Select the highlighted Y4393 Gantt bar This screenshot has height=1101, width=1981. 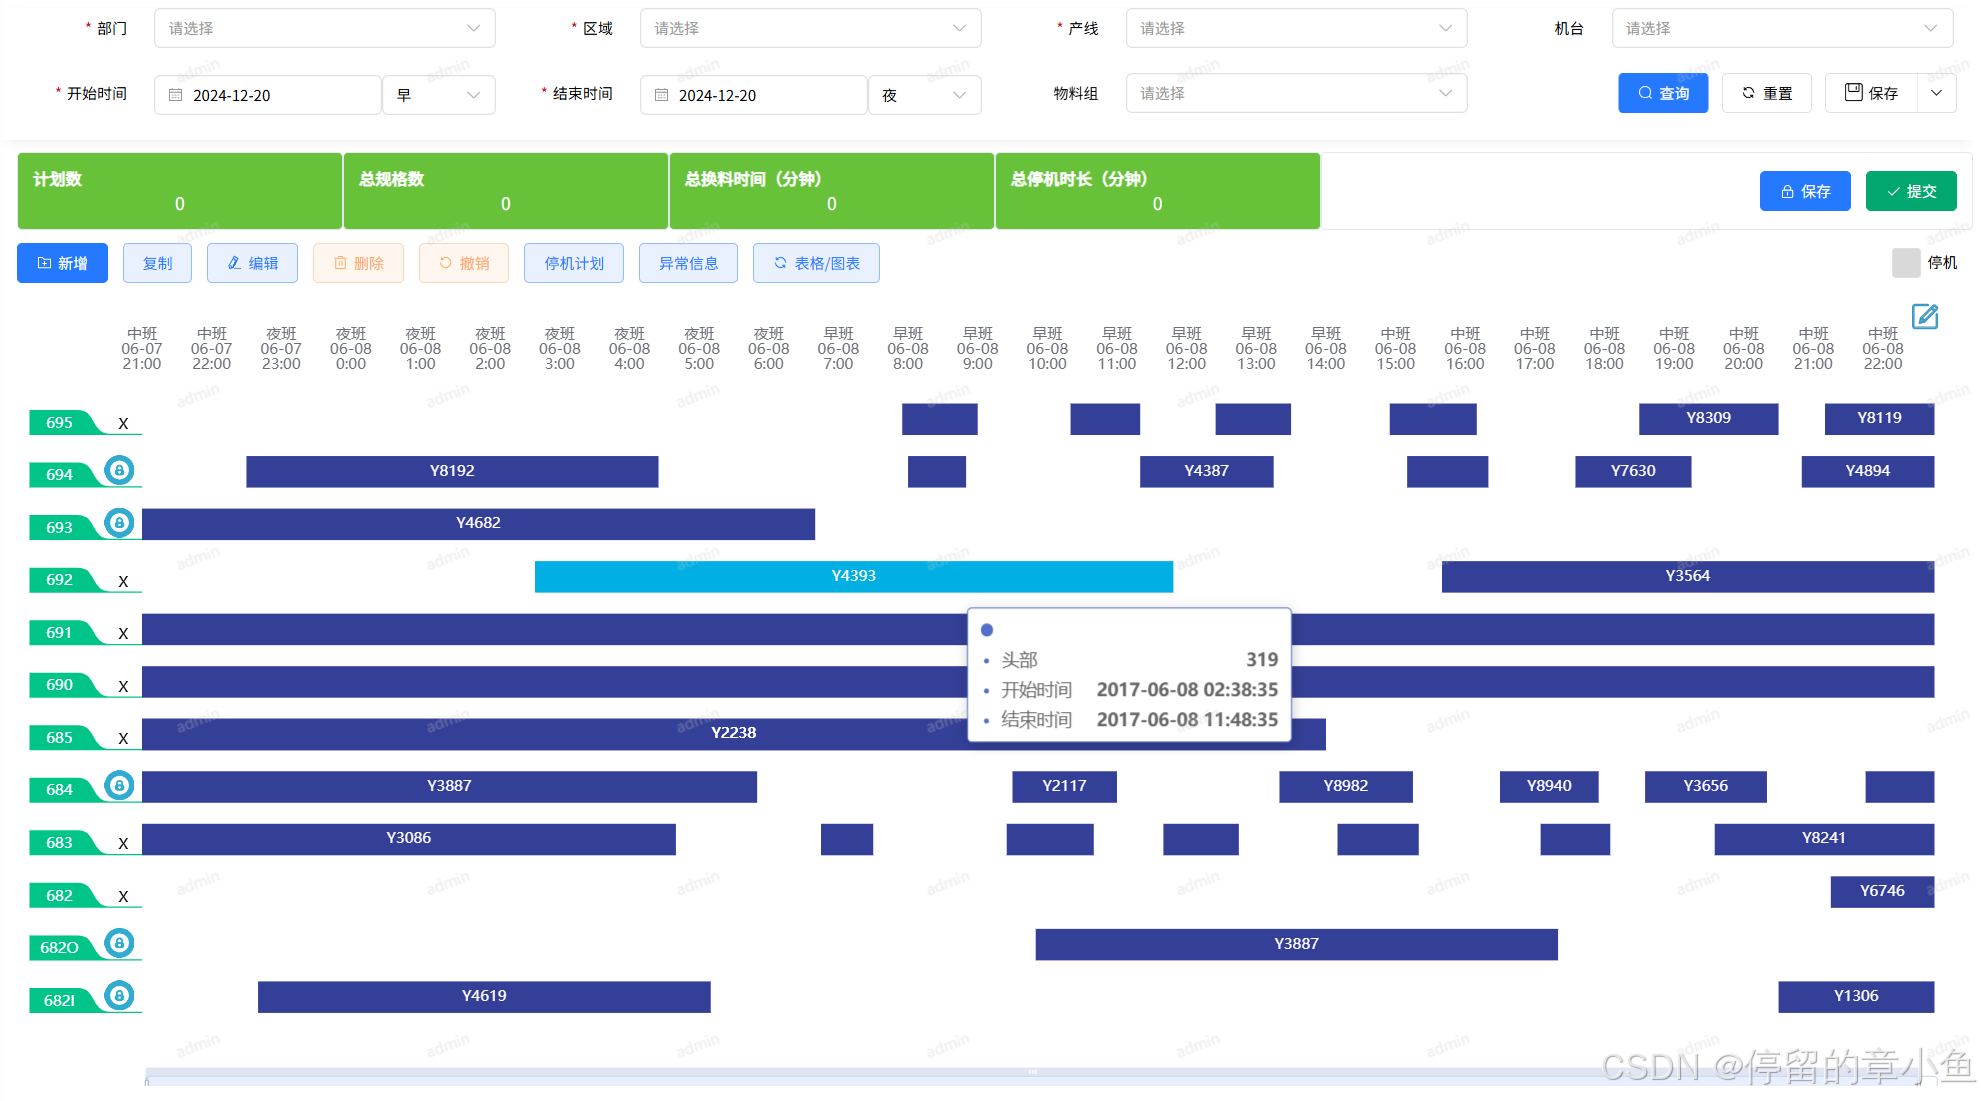854,577
